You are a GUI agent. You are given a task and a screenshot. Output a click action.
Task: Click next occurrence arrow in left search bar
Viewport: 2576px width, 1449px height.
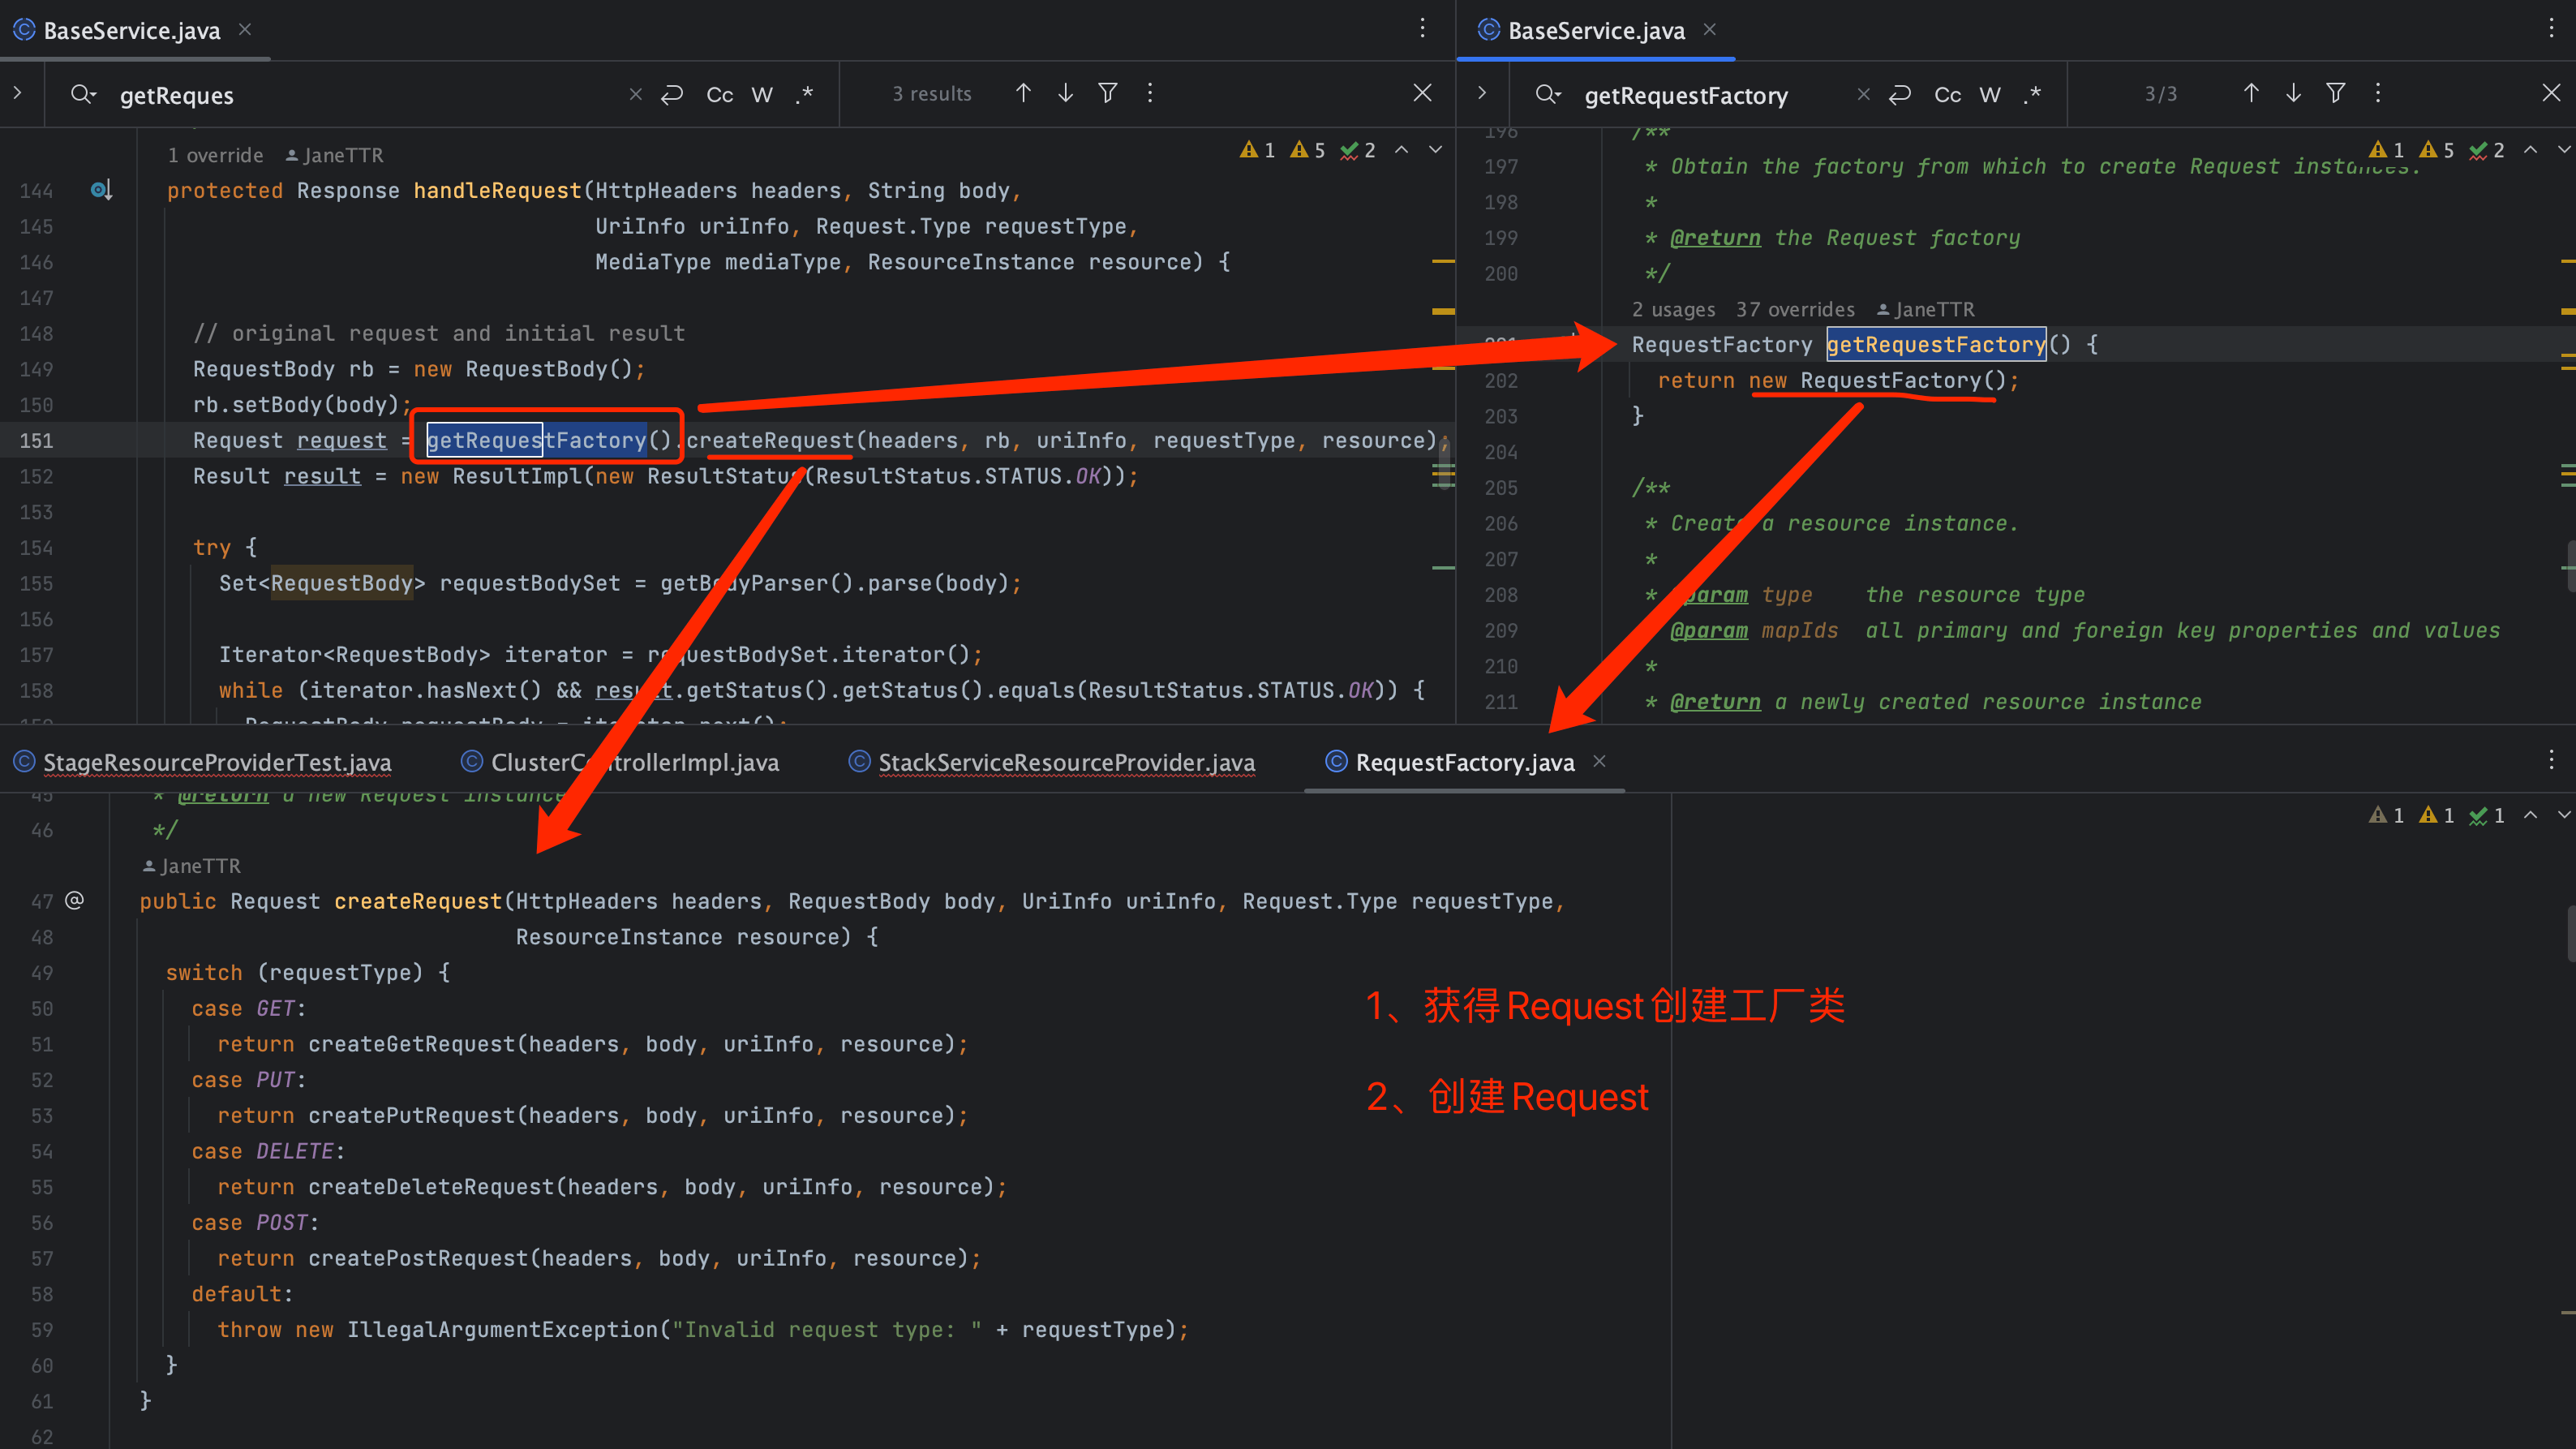[1065, 93]
